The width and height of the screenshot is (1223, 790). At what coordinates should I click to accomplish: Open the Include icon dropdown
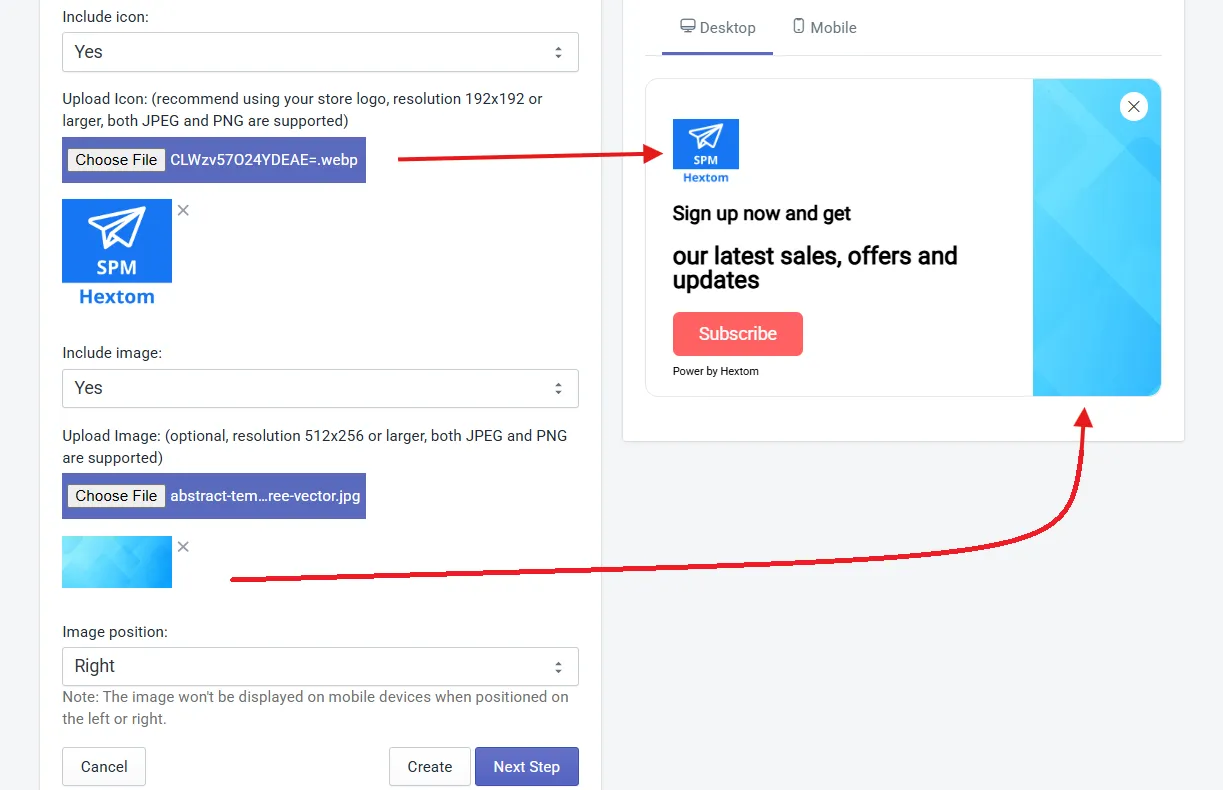click(x=320, y=52)
